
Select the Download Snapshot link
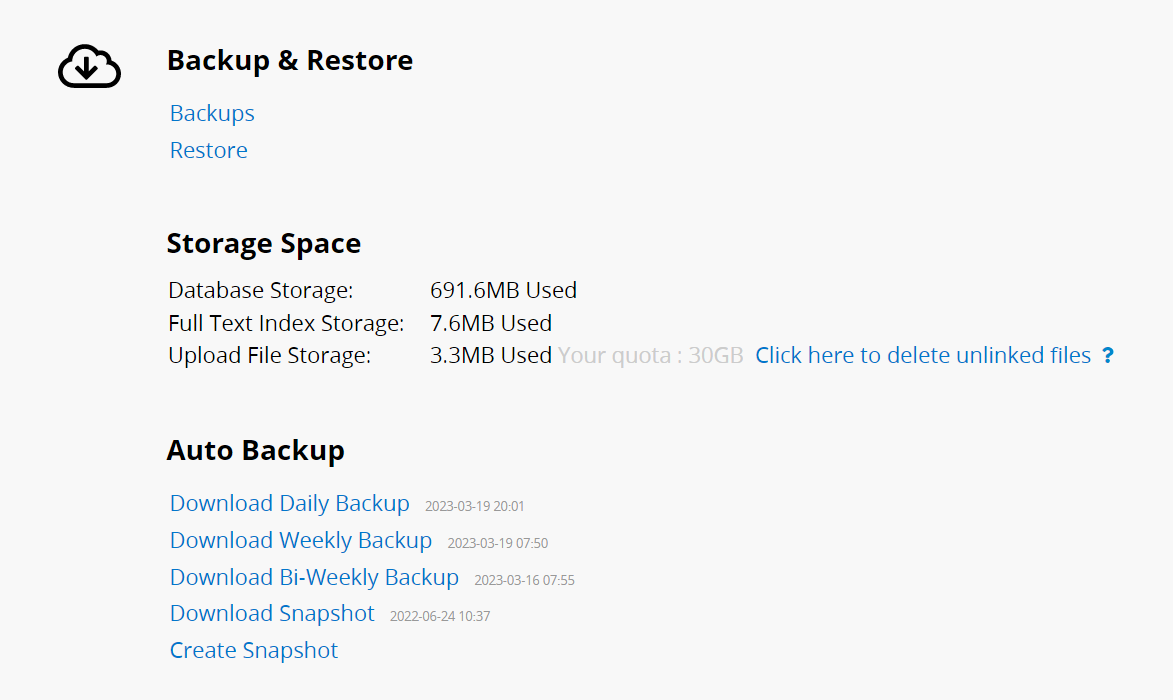272,613
